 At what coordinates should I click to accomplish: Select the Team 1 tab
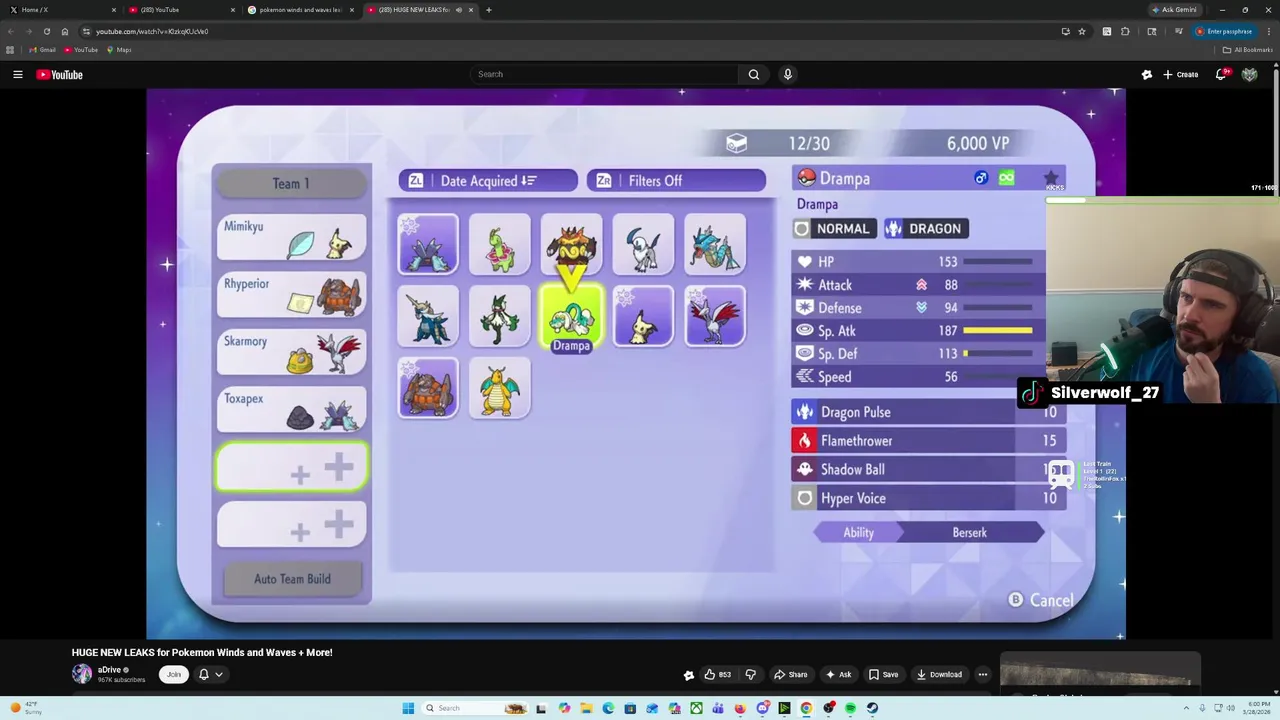coord(291,184)
